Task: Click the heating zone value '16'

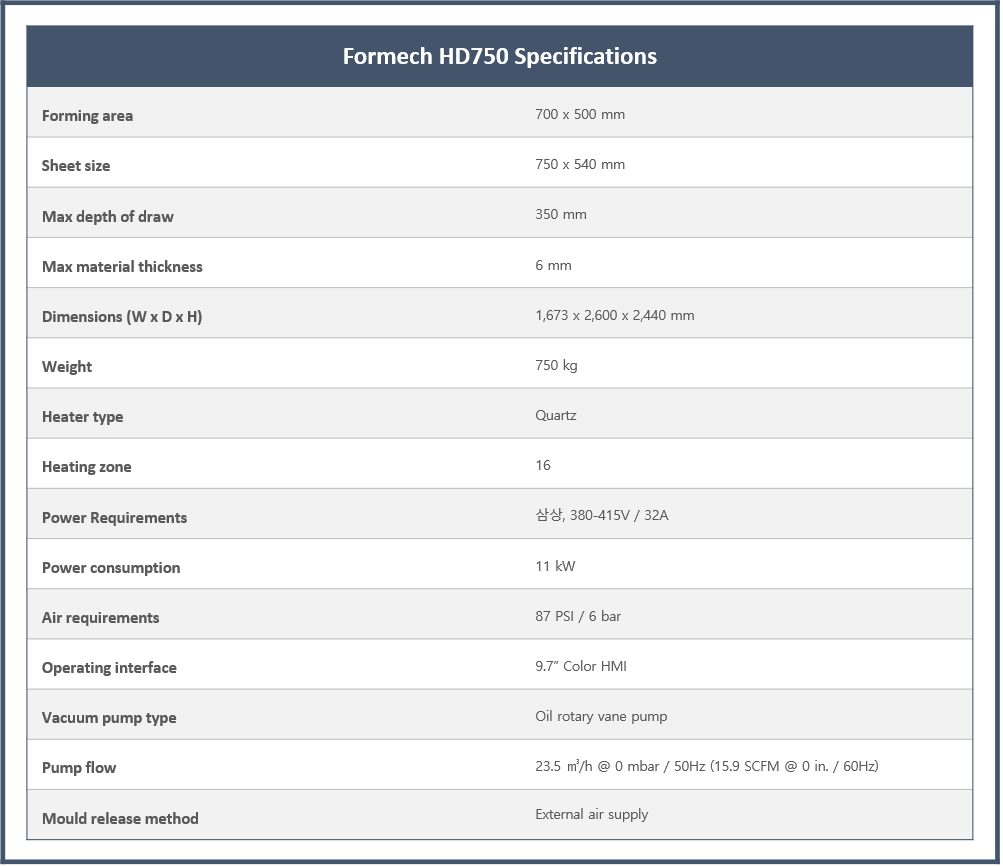Action: (543, 465)
